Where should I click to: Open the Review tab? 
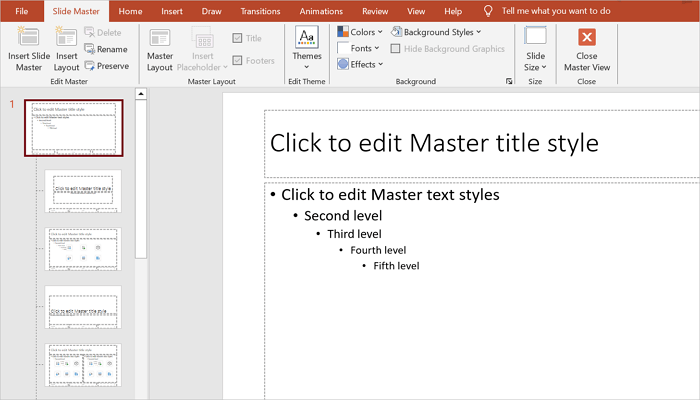(x=375, y=11)
